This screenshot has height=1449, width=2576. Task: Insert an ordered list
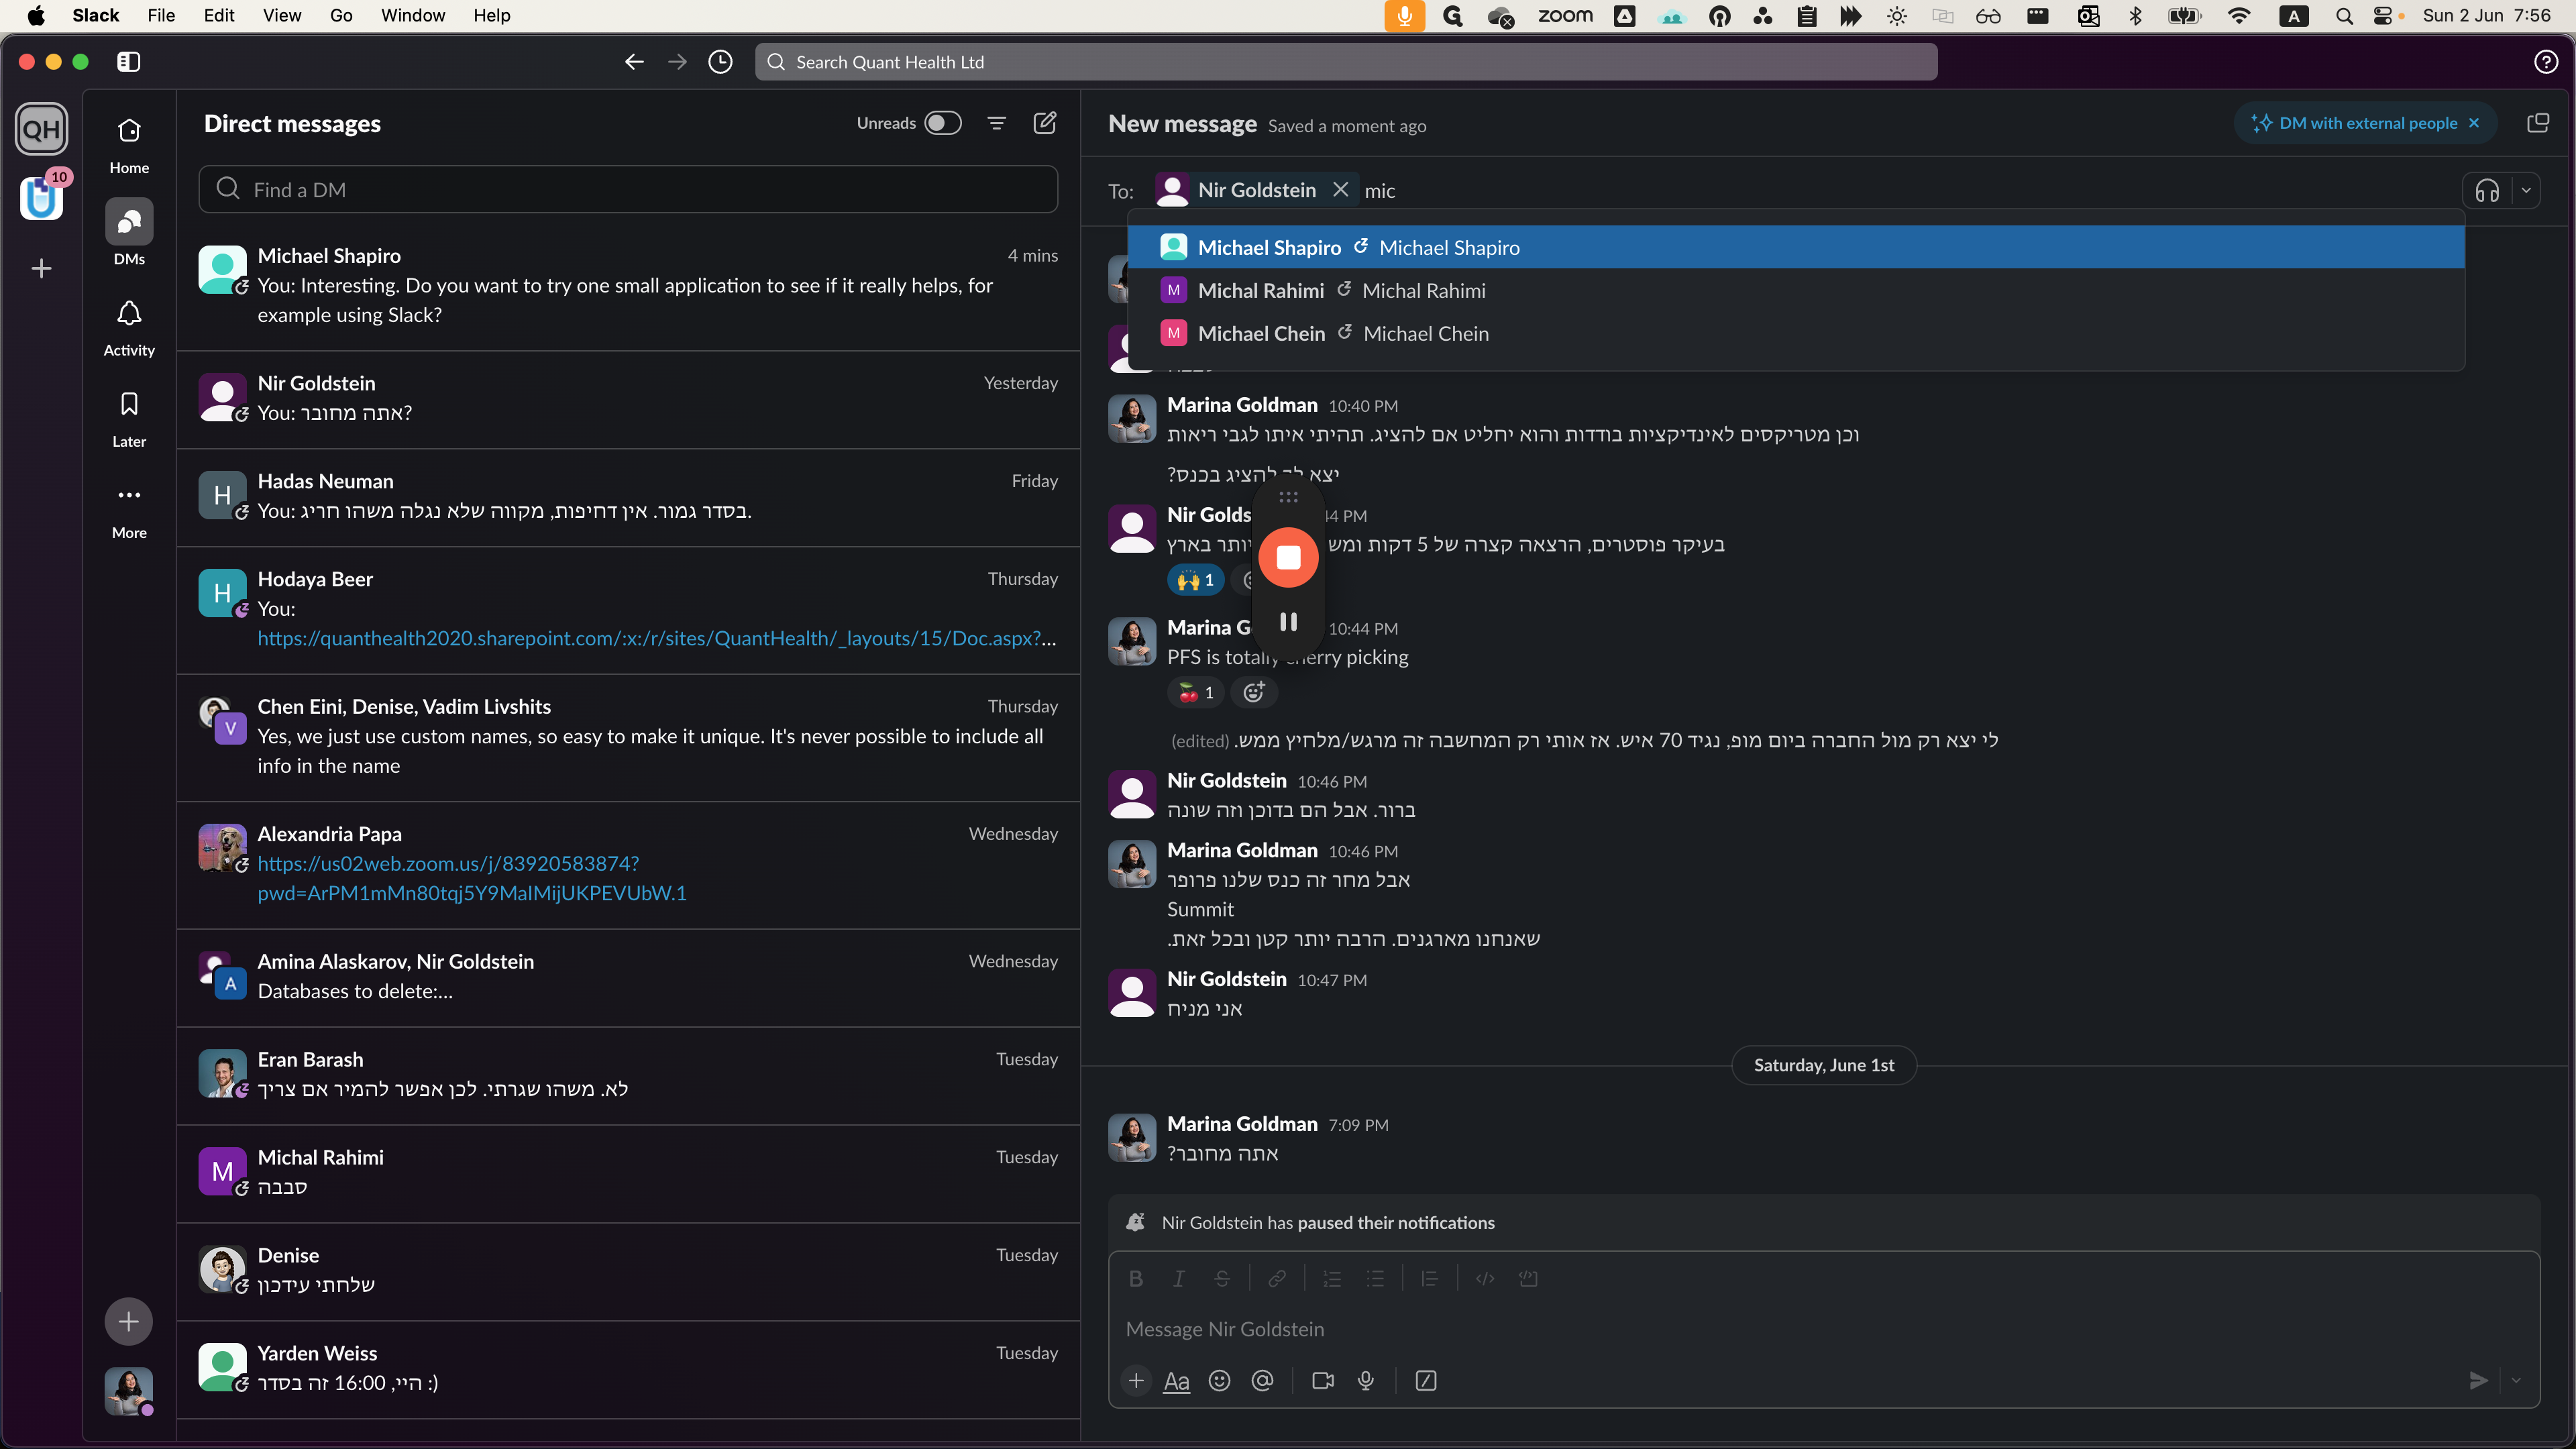(1332, 1278)
